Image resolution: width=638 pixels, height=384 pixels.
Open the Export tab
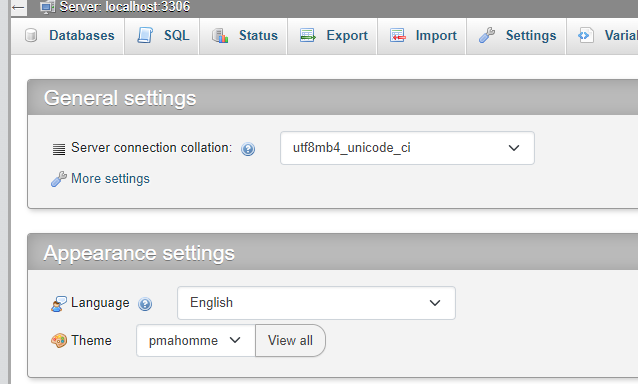coord(332,36)
